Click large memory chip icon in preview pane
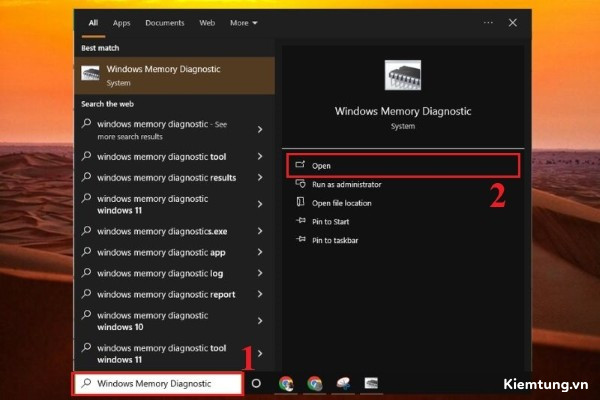Screen dimensions: 600x400 [403, 75]
